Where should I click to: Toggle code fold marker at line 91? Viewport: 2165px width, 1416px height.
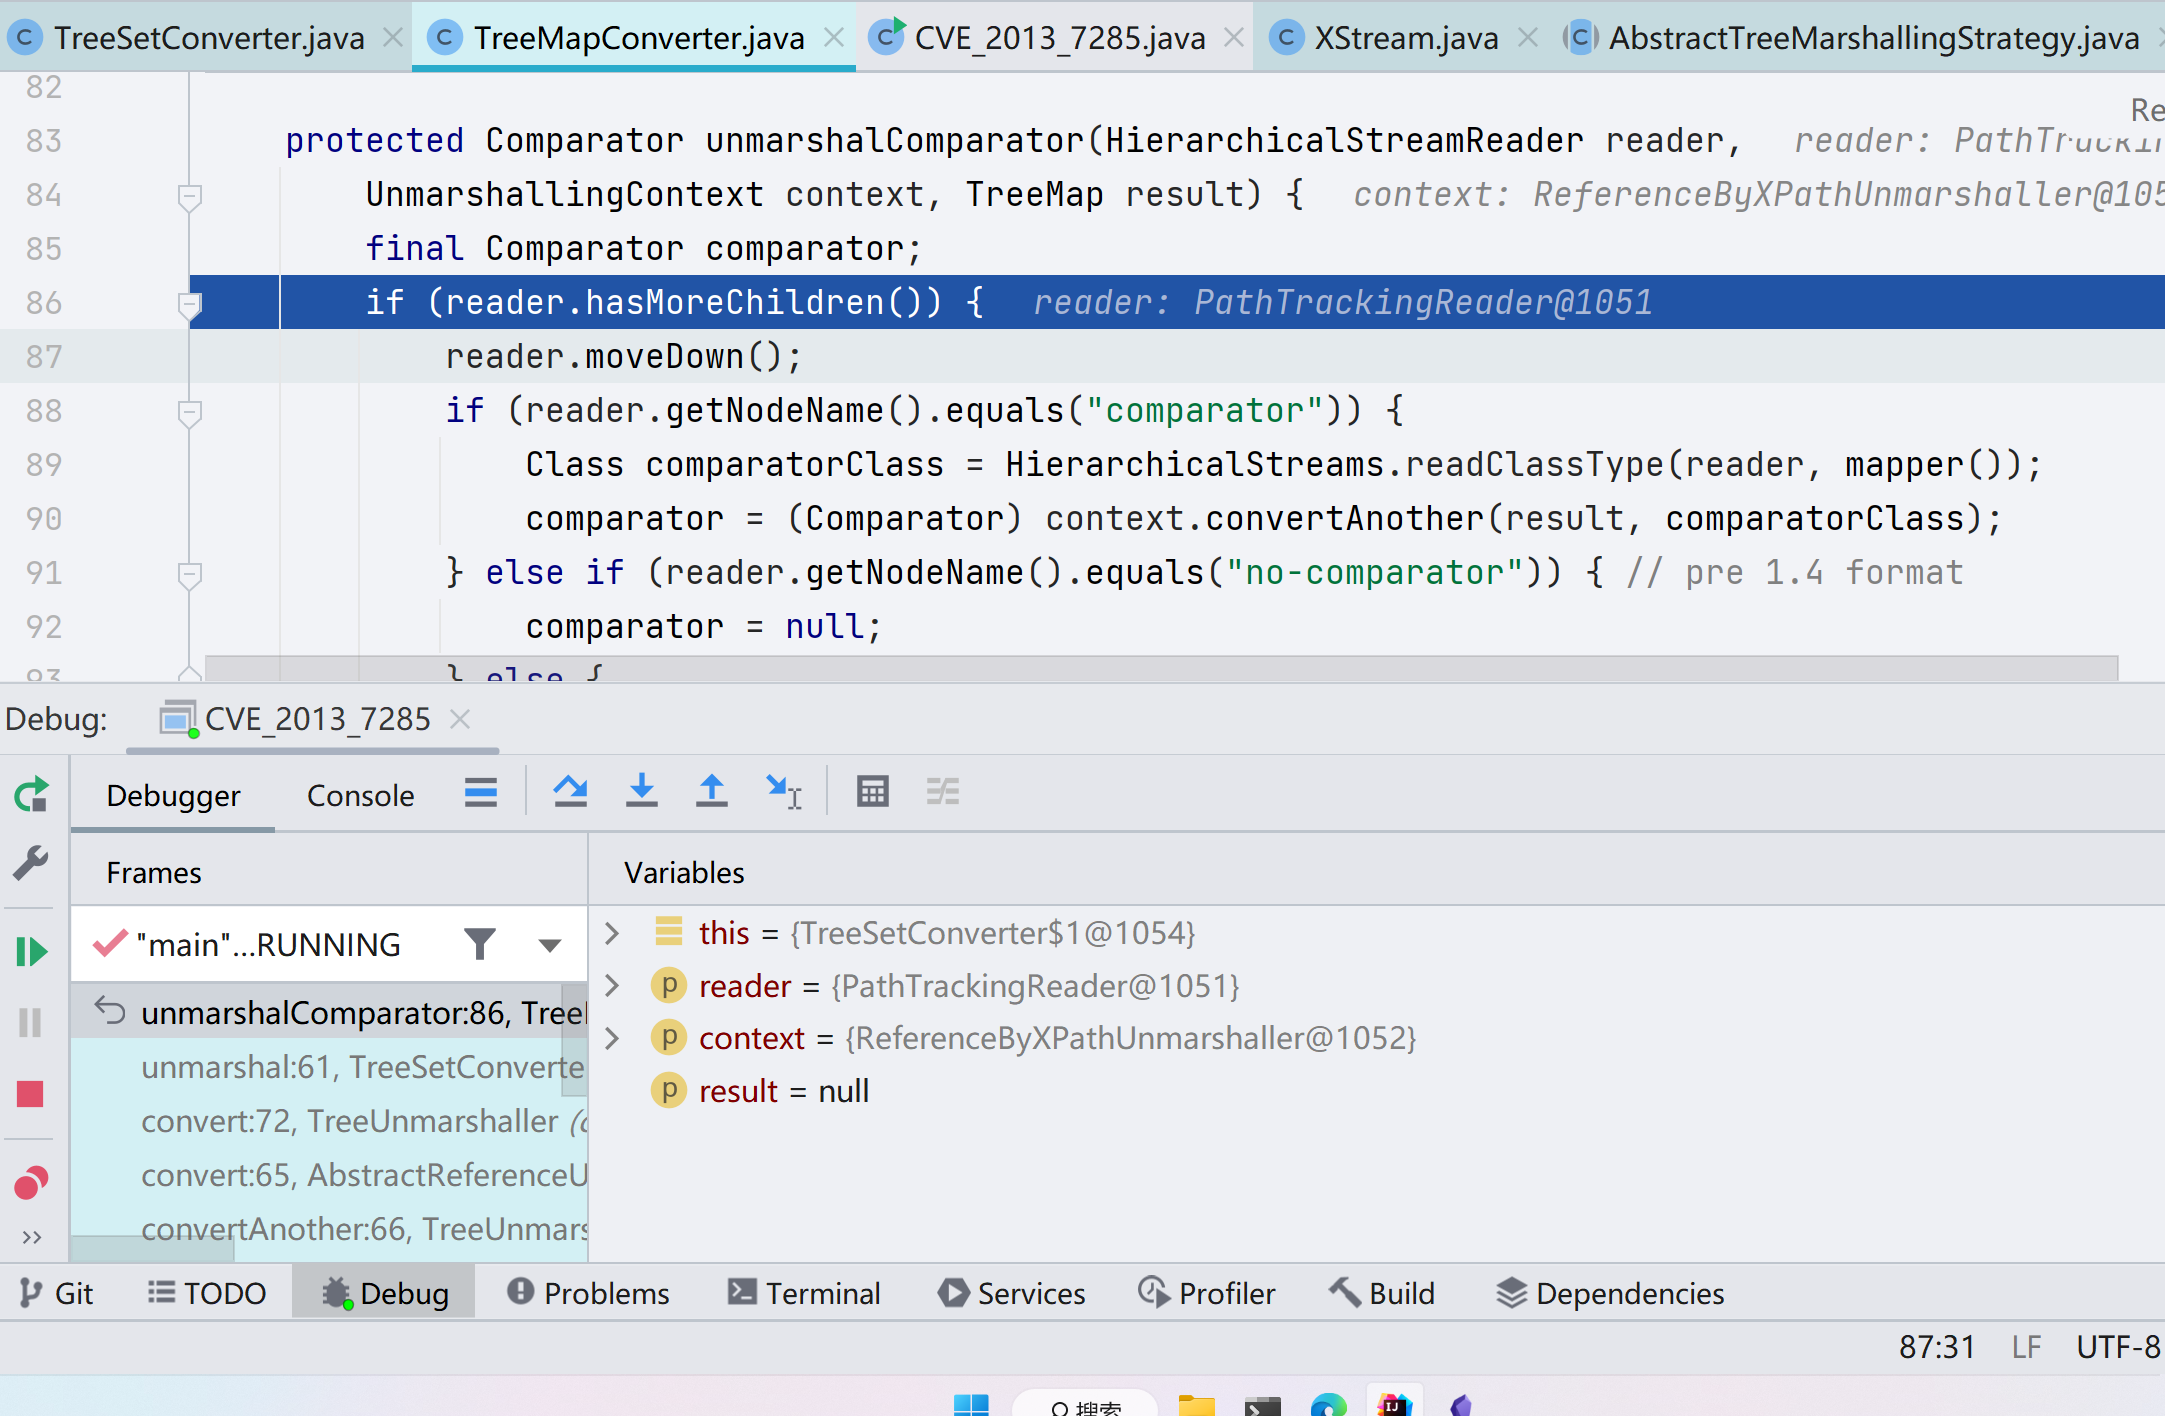click(x=189, y=574)
